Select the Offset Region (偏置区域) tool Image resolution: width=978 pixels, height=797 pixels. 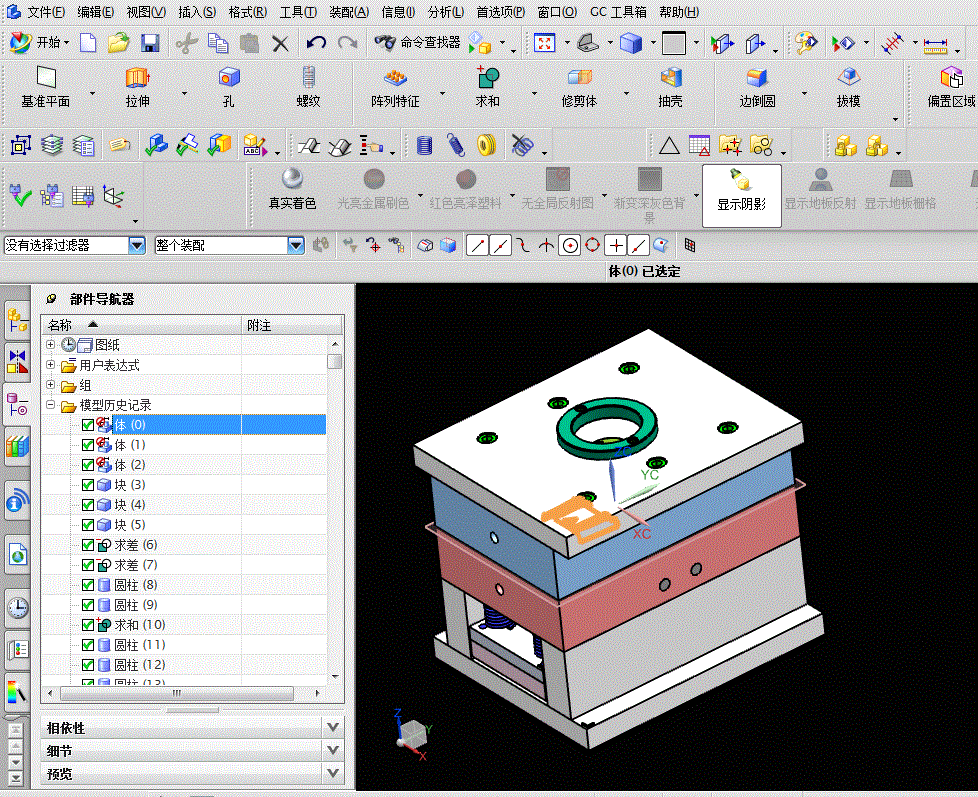[951, 87]
